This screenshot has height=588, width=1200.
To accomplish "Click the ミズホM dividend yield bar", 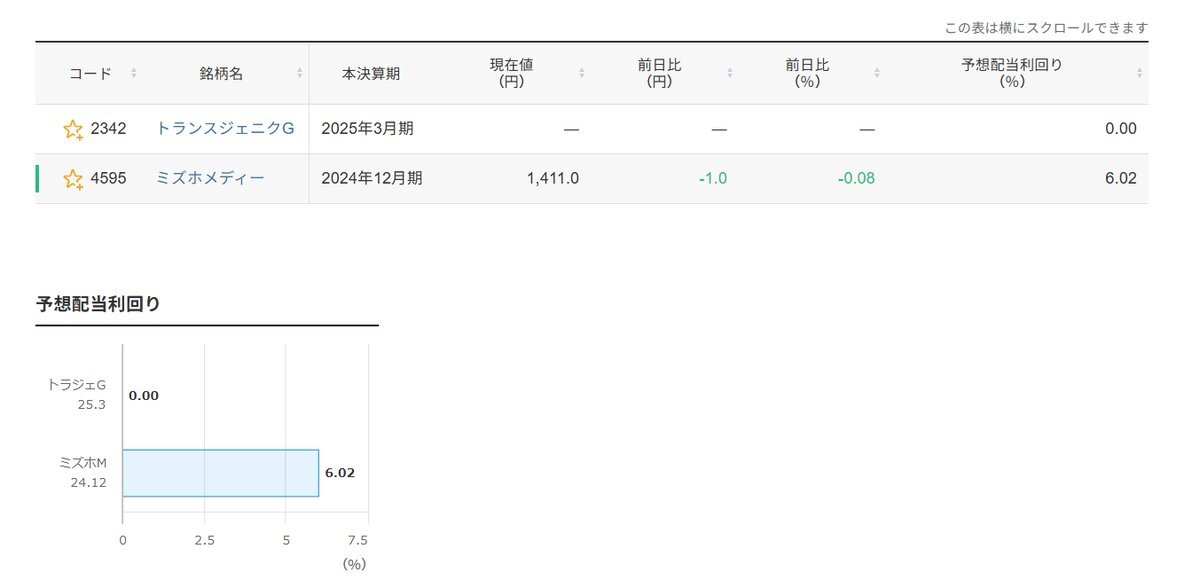I will [x=220, y=473].
